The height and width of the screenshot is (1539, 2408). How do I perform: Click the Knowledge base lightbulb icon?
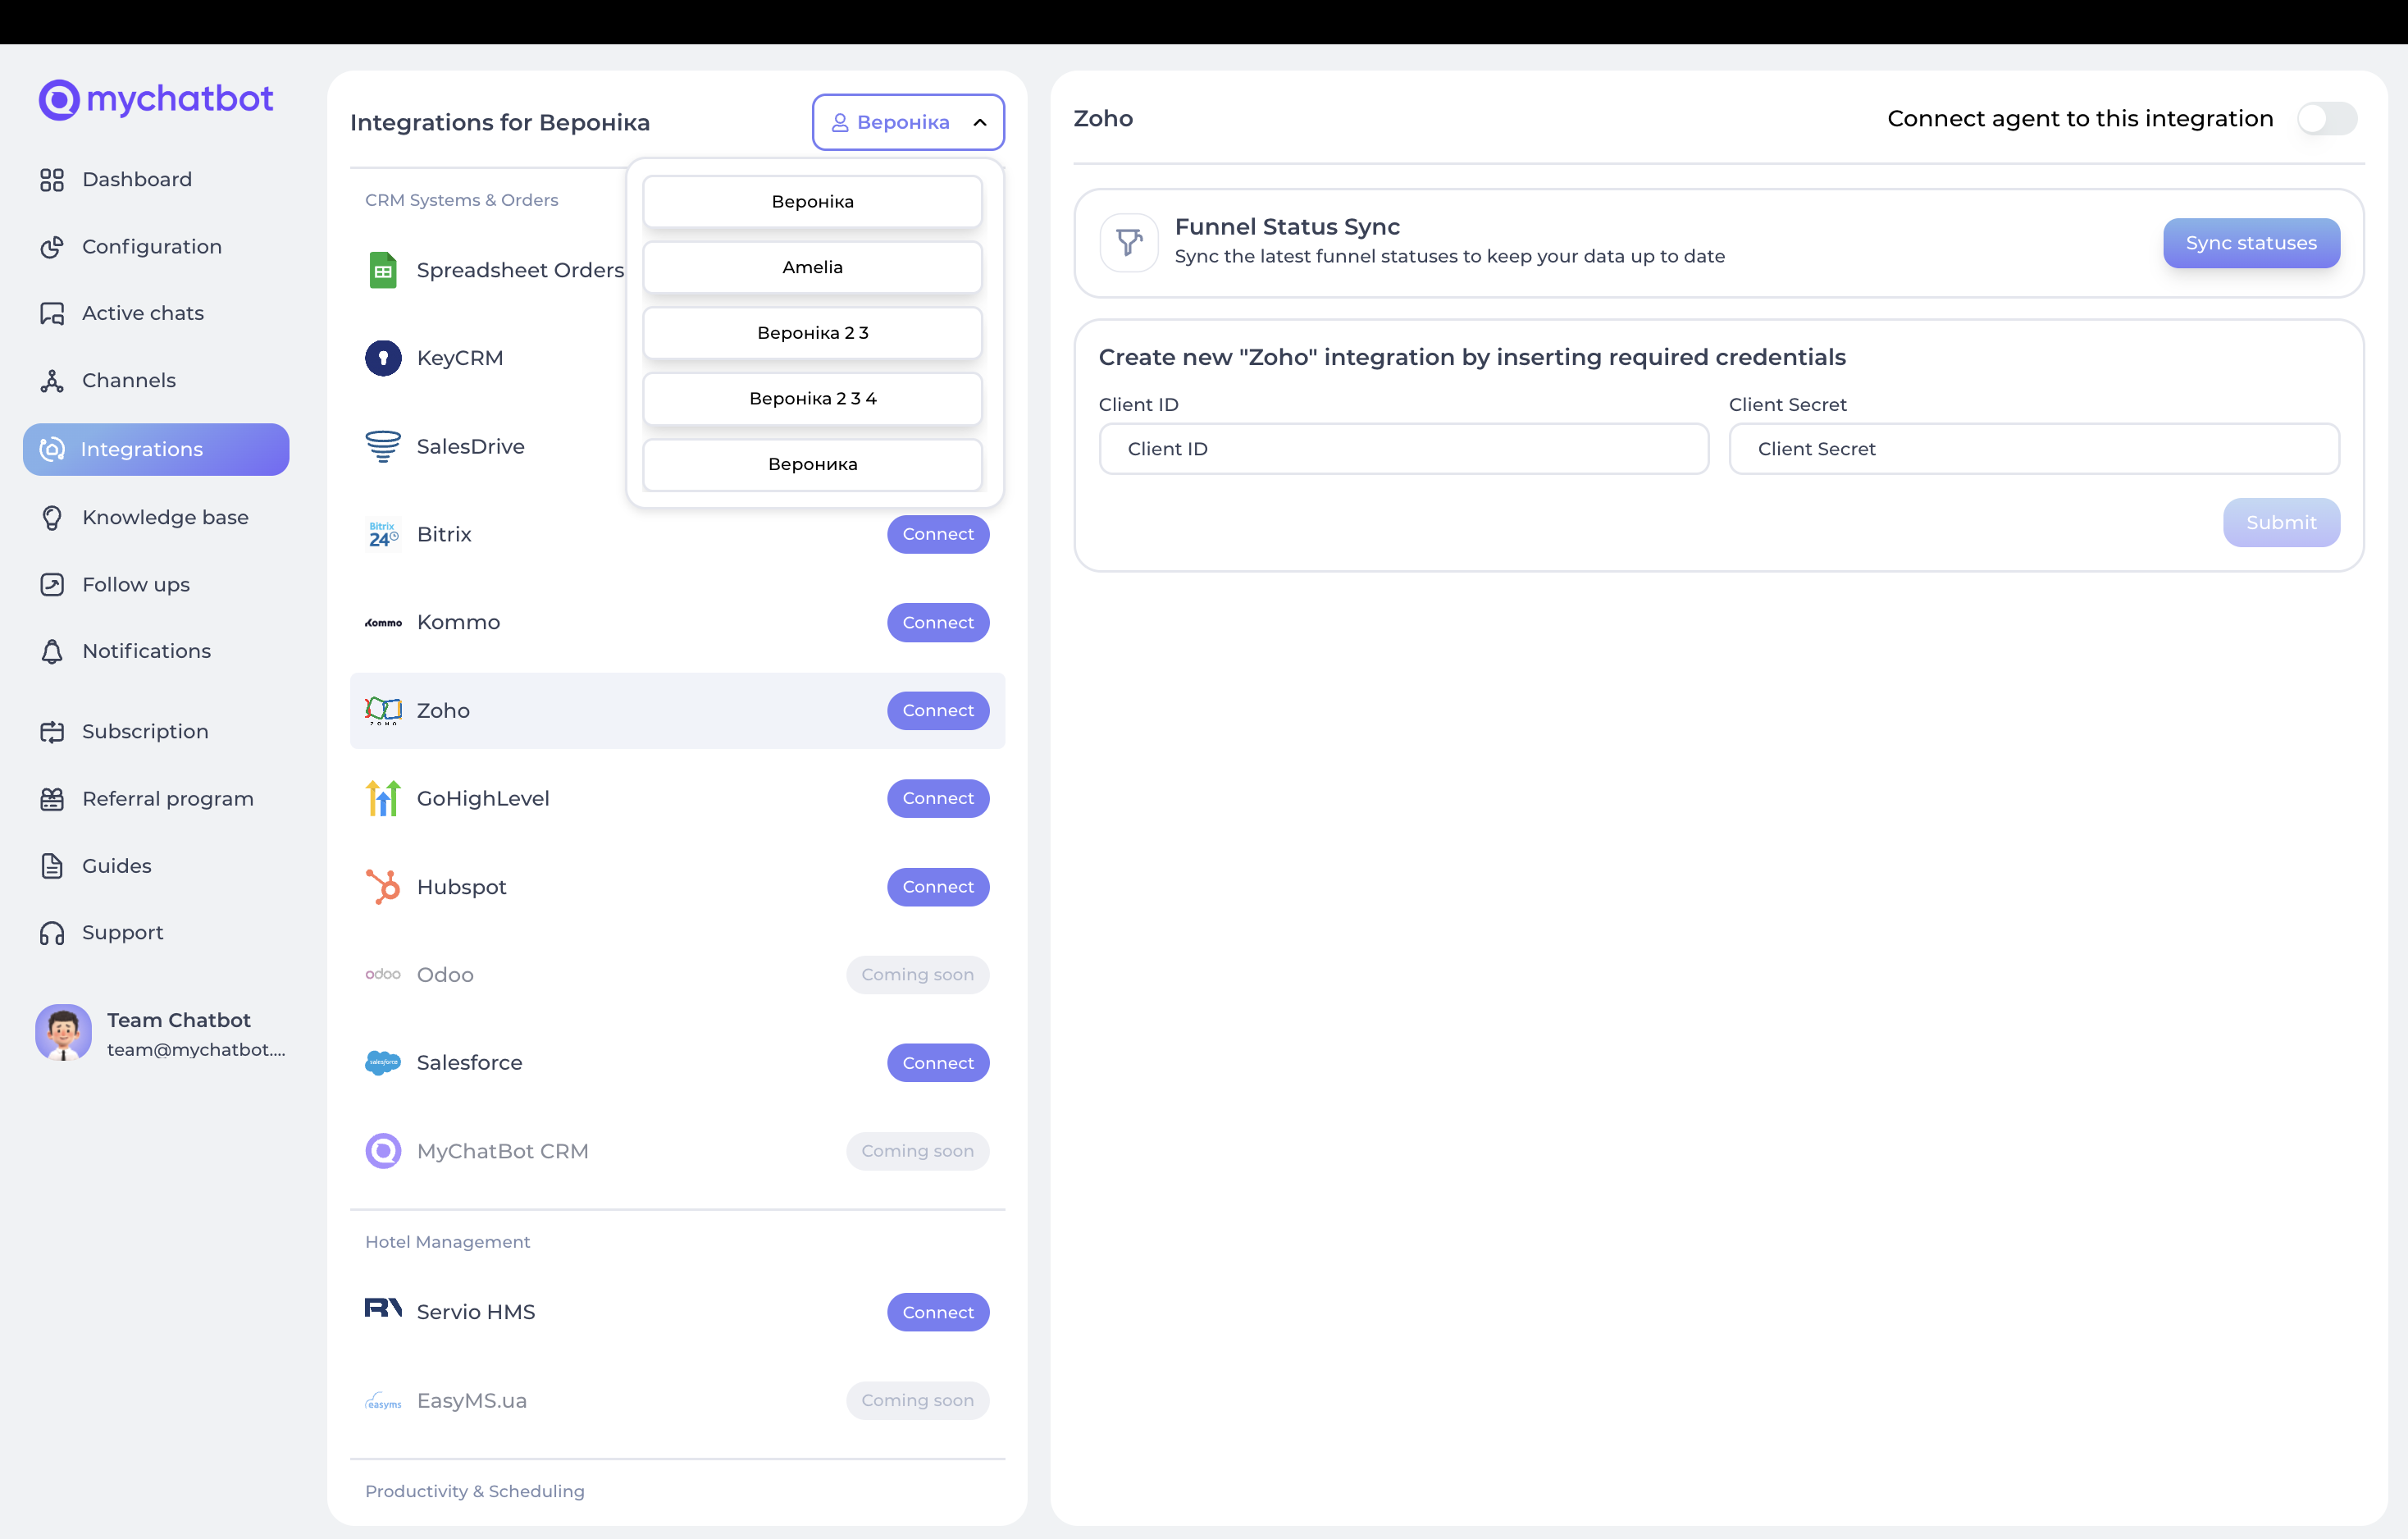(x=52, y=518)
